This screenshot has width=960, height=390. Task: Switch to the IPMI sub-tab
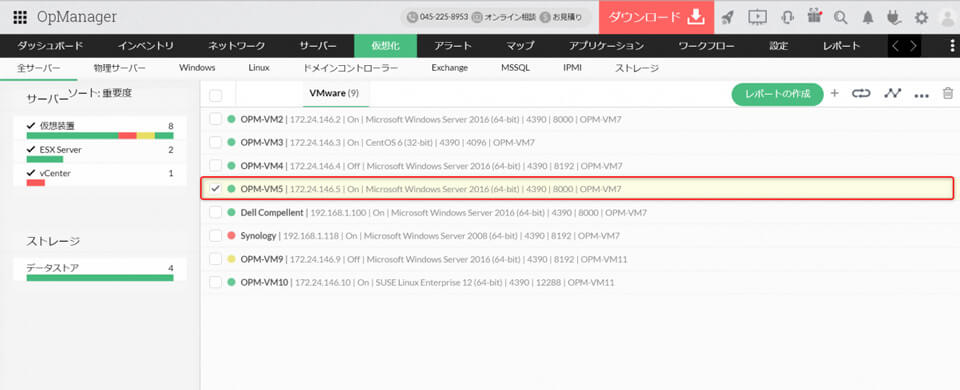[x=572, y=68]
